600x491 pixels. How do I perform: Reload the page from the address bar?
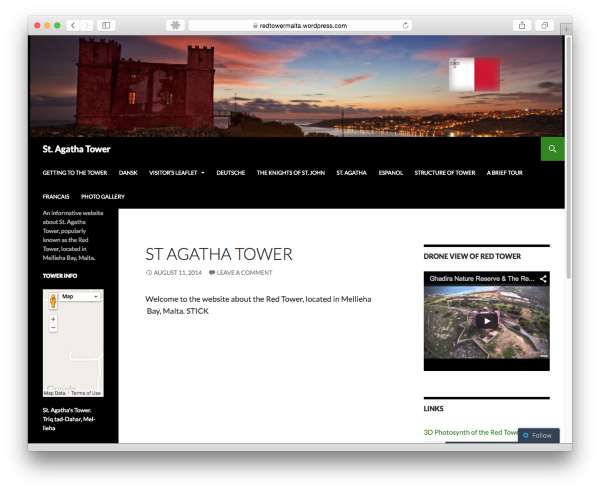(405, 25)
